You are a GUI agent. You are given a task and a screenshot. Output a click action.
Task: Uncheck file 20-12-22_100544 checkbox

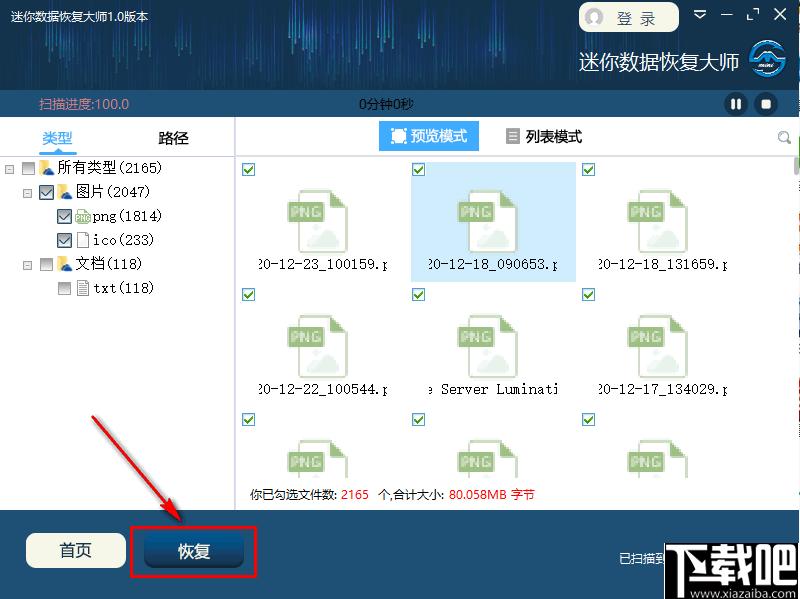point(248,294)
